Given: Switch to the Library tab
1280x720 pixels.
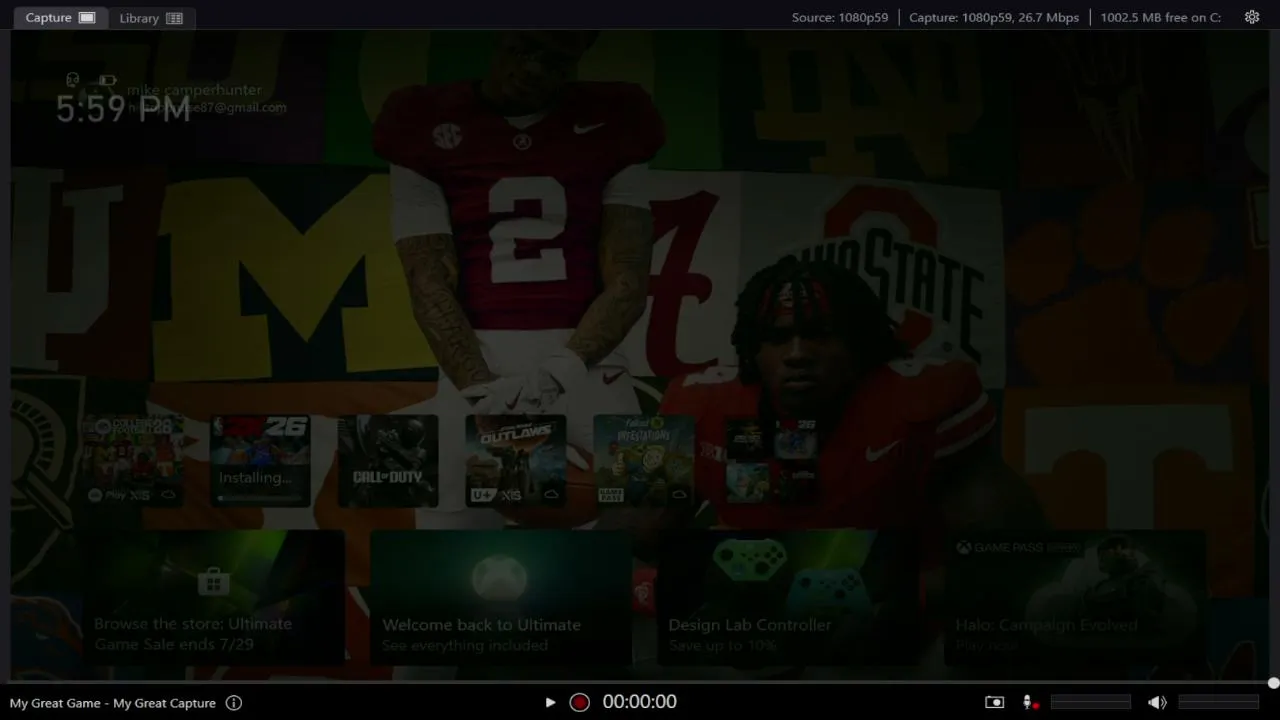Looking at the screenshot, I should (150, 18).
